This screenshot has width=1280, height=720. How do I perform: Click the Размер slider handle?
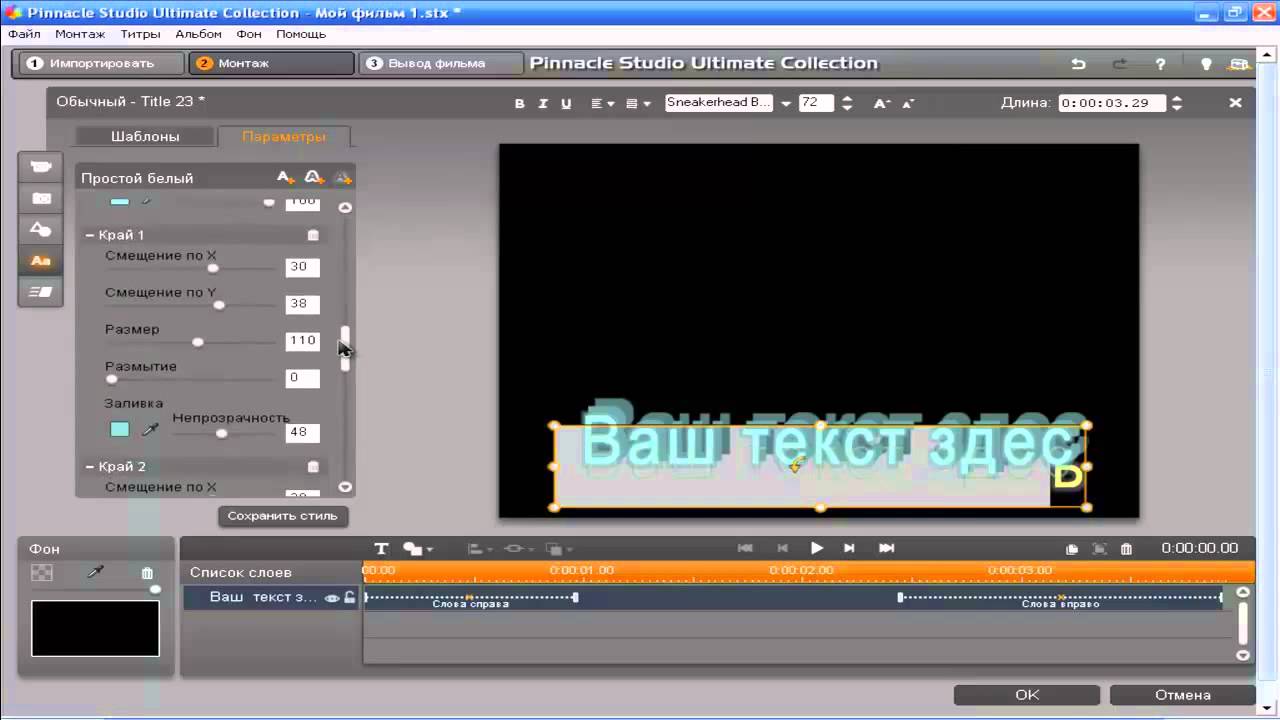coord(197,342)
